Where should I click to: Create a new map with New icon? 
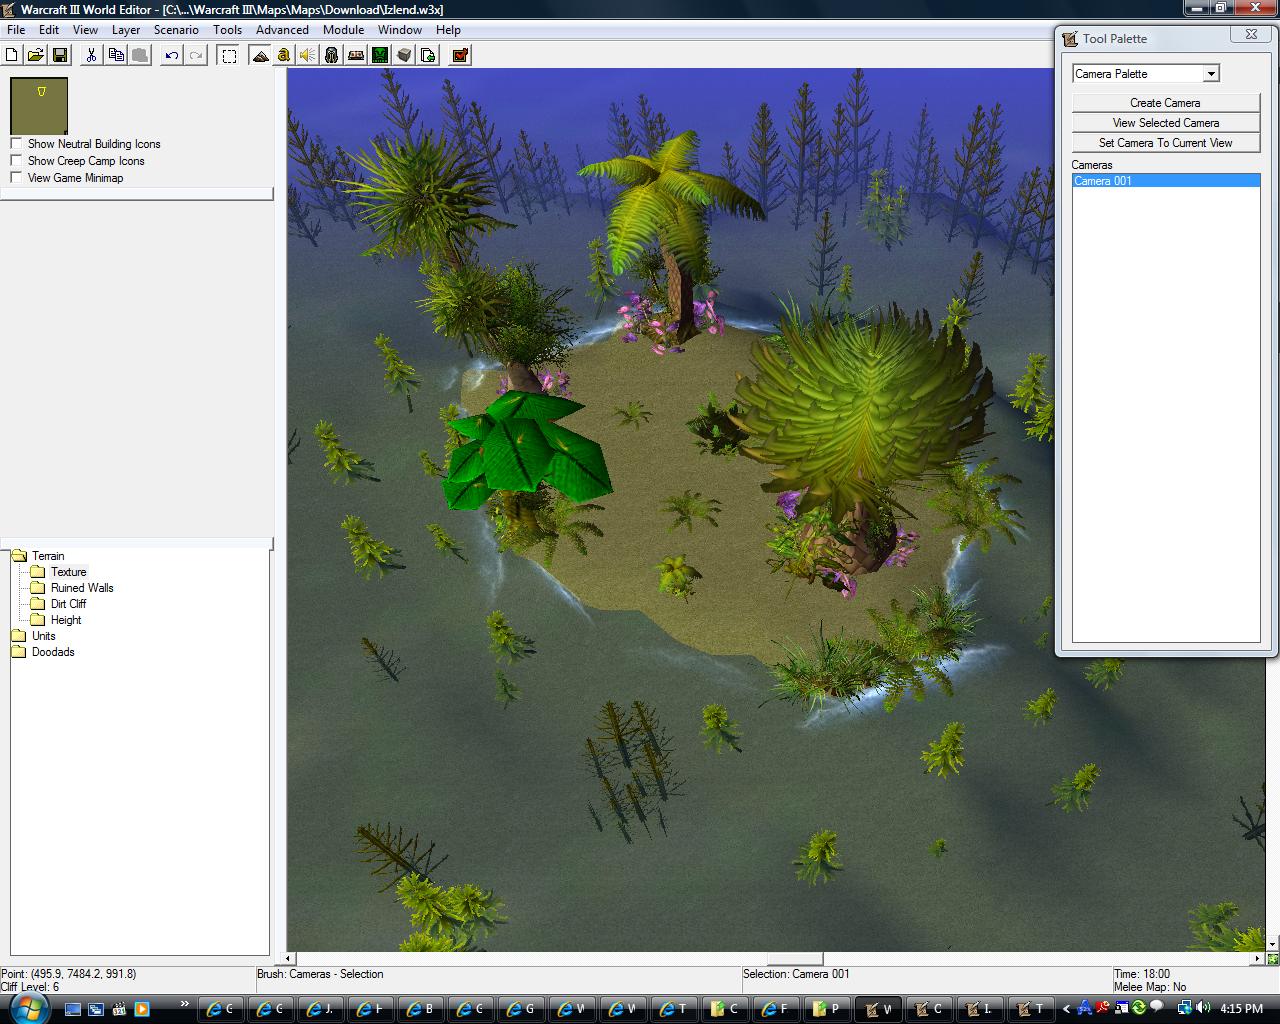(12, 55)
